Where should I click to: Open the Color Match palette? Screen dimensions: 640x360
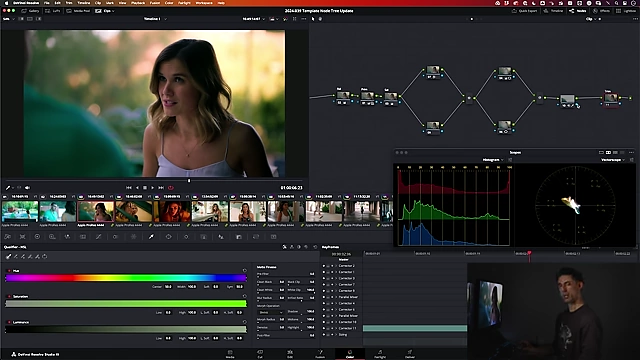coord(22,237)
